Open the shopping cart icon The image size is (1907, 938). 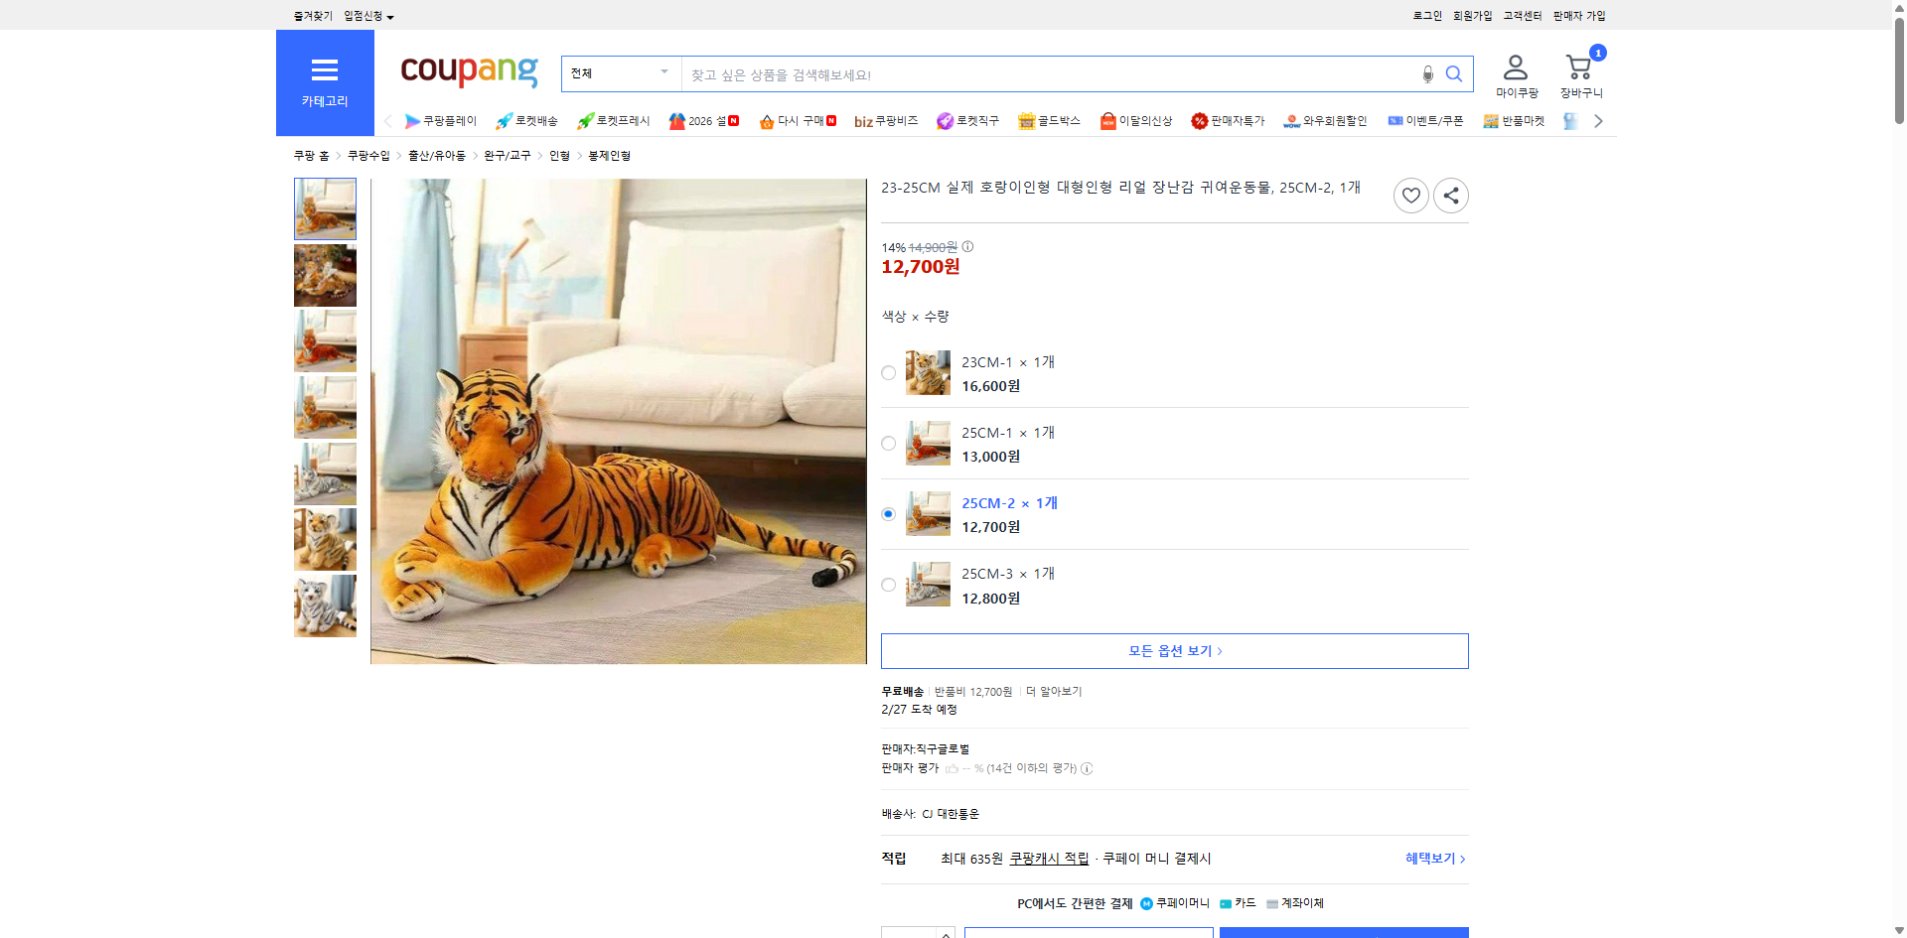[1578, 68]
